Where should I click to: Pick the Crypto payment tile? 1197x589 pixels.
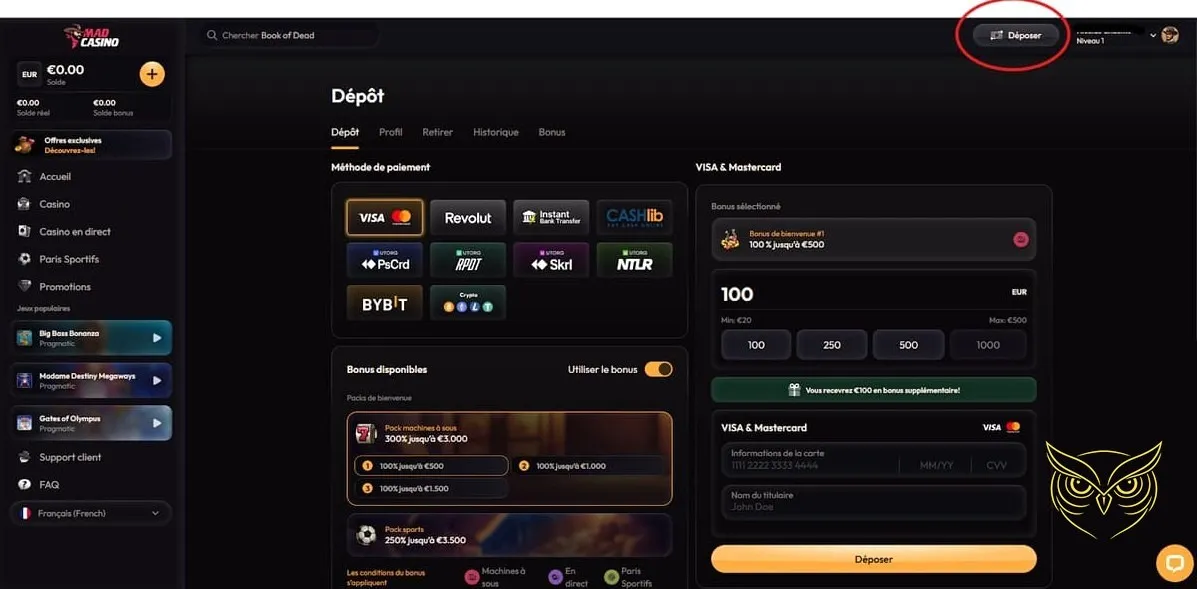(468, 303)
